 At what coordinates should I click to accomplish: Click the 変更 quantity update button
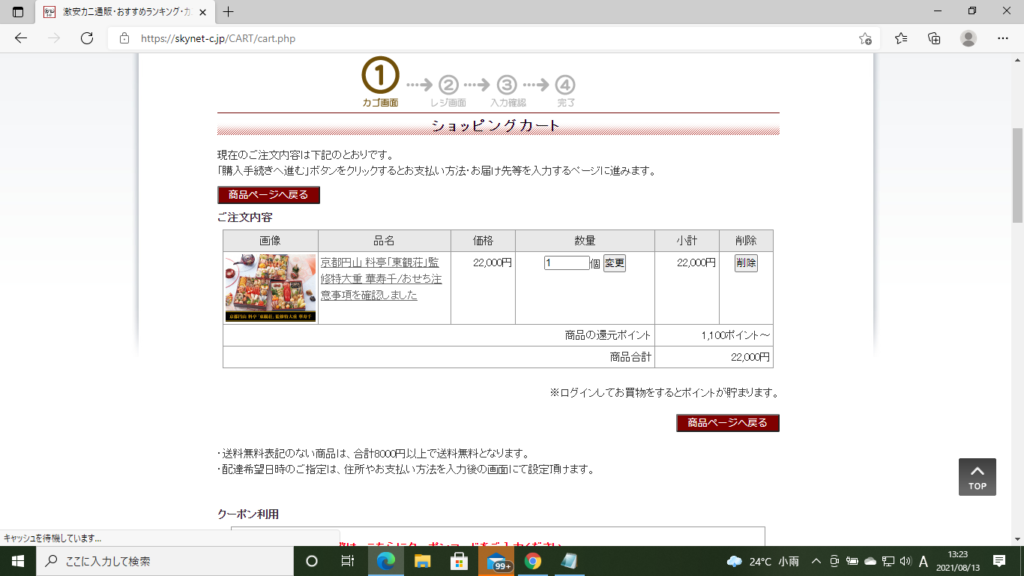[614, 263]
